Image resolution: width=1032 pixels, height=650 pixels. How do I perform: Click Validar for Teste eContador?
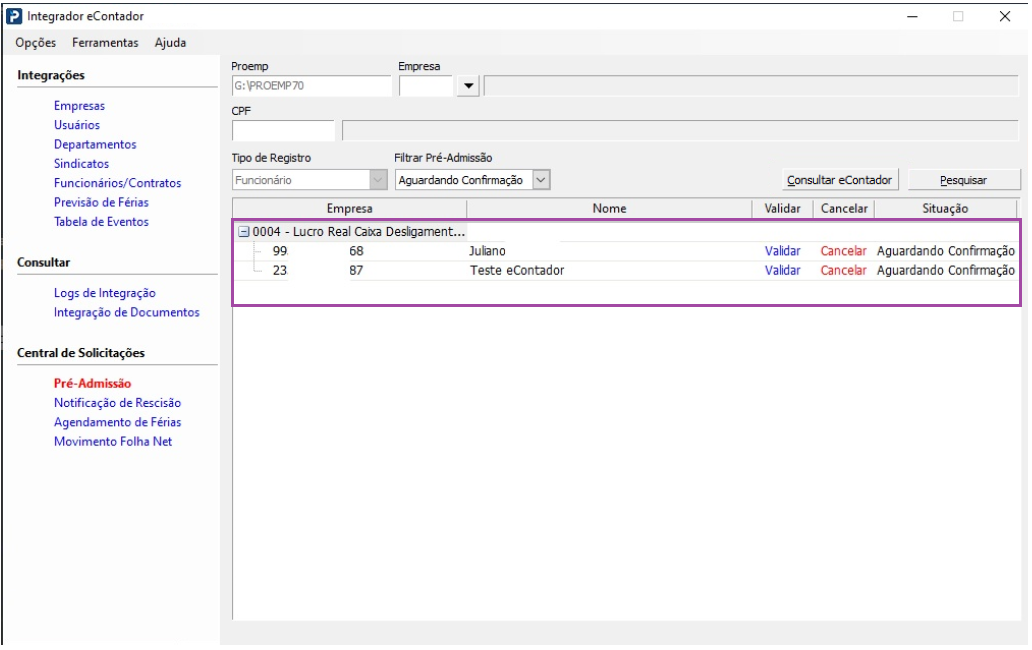[x=783, y=270]
